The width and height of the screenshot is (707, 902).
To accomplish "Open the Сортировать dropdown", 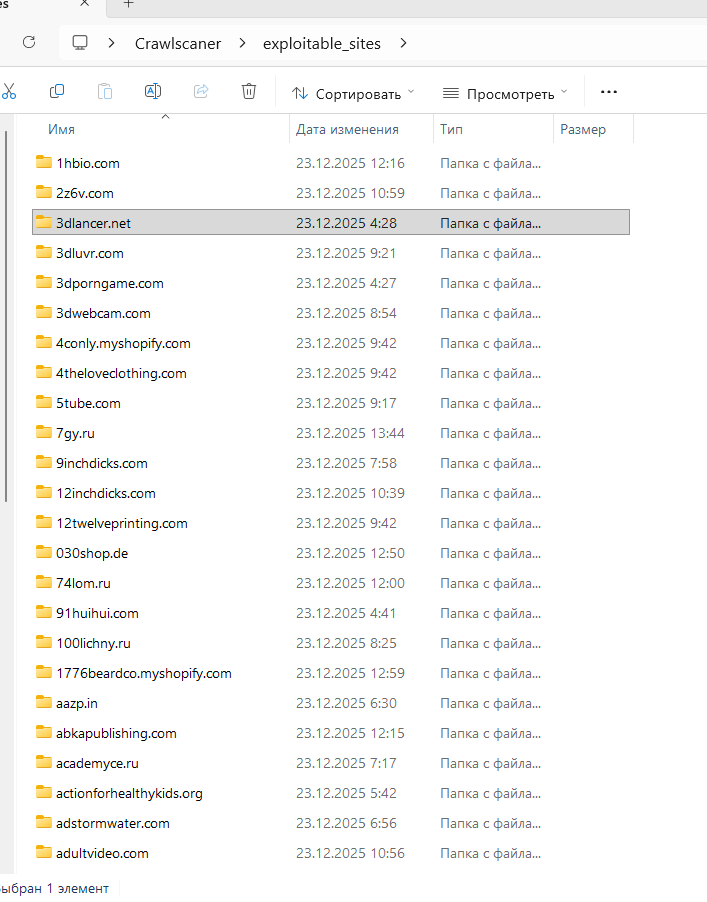I will coord(353,93).
